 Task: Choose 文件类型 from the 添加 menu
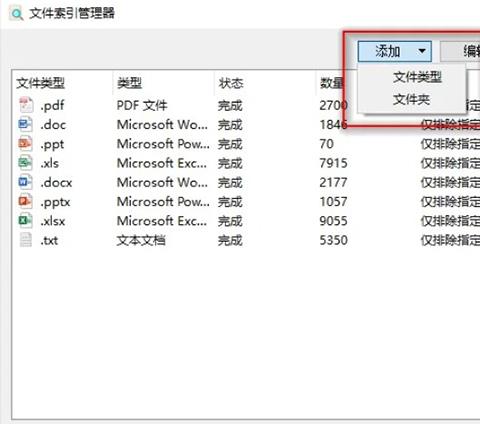[417, 77]
